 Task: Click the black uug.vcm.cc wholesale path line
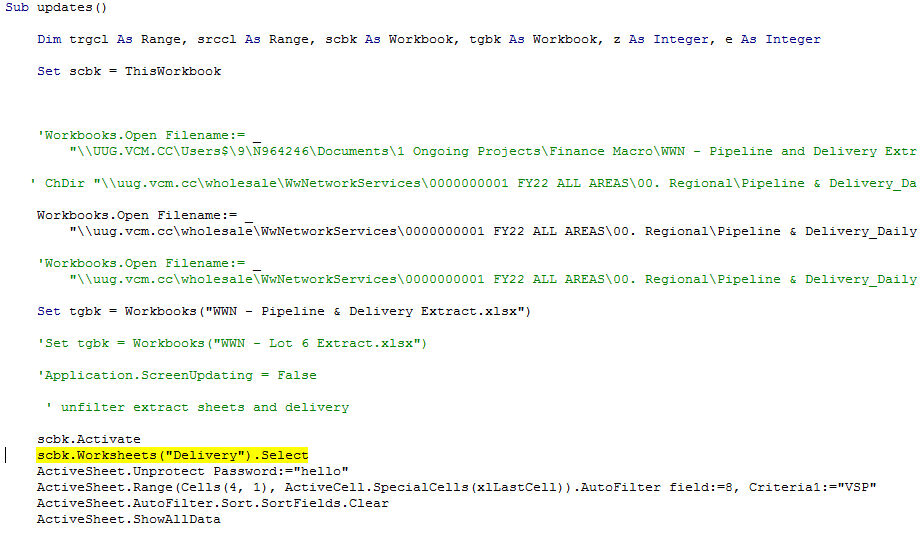pos(493,232)
